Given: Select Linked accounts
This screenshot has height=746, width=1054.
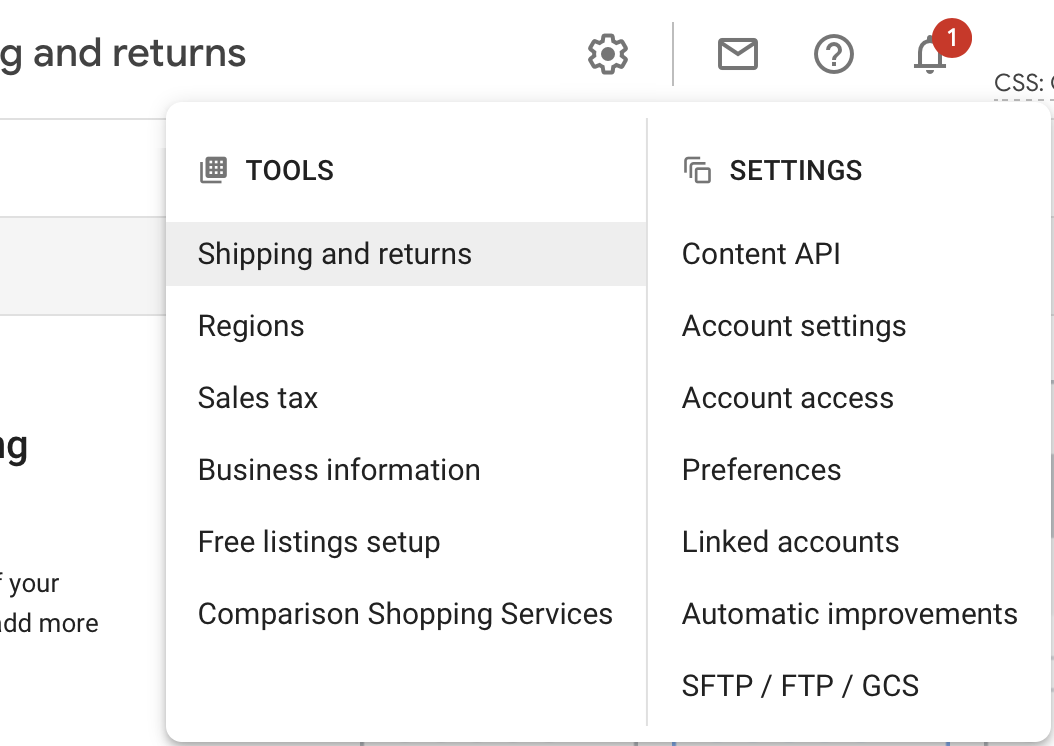Looking at the screenshot, I should [790, 542].
